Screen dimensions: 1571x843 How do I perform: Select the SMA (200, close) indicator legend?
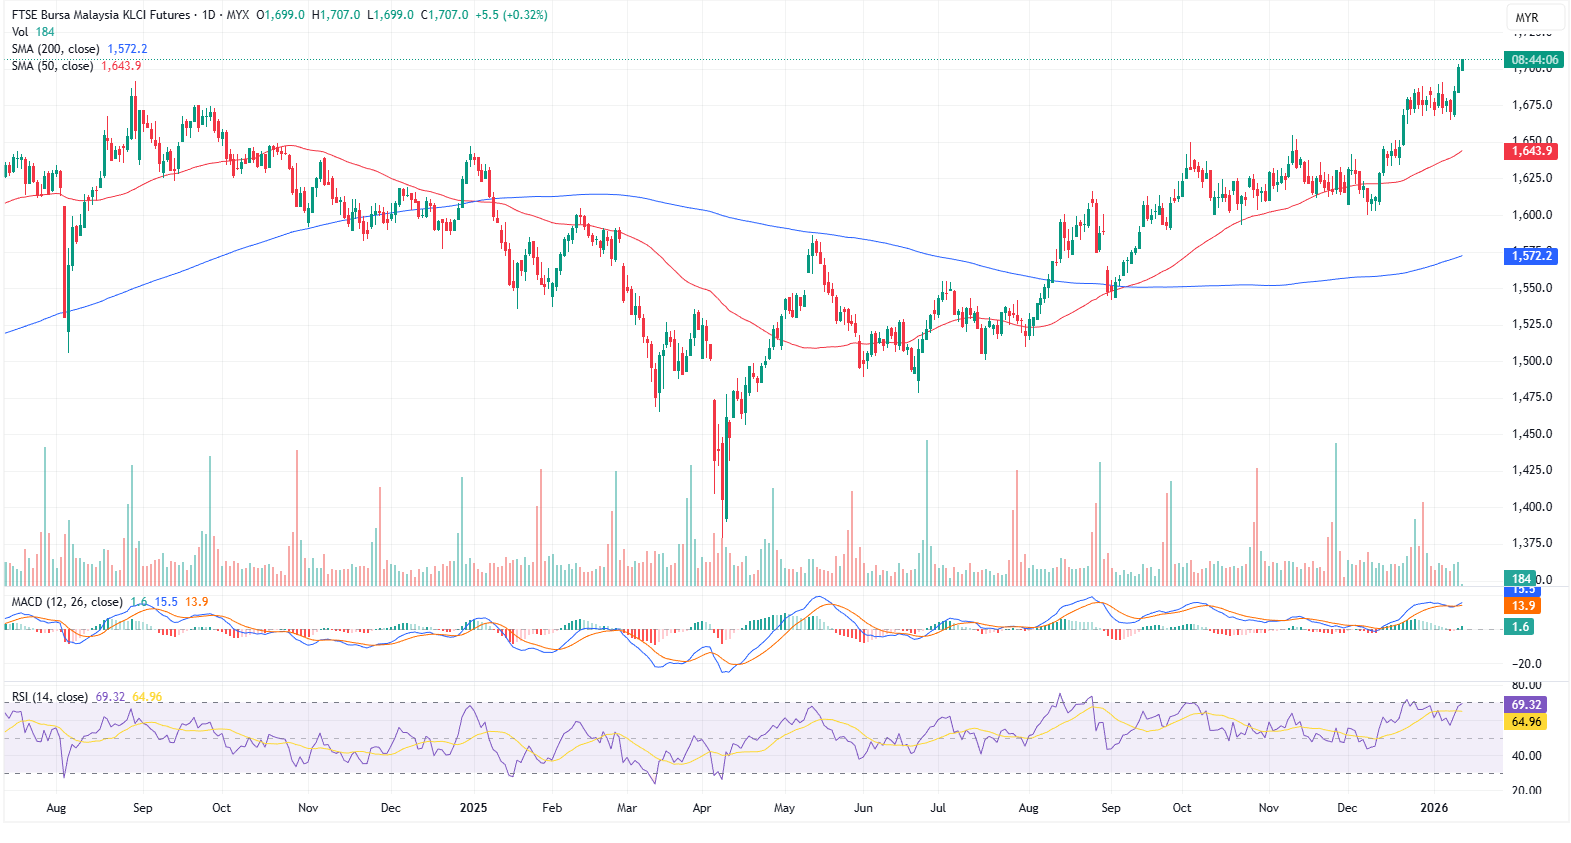tap(56, 49)
